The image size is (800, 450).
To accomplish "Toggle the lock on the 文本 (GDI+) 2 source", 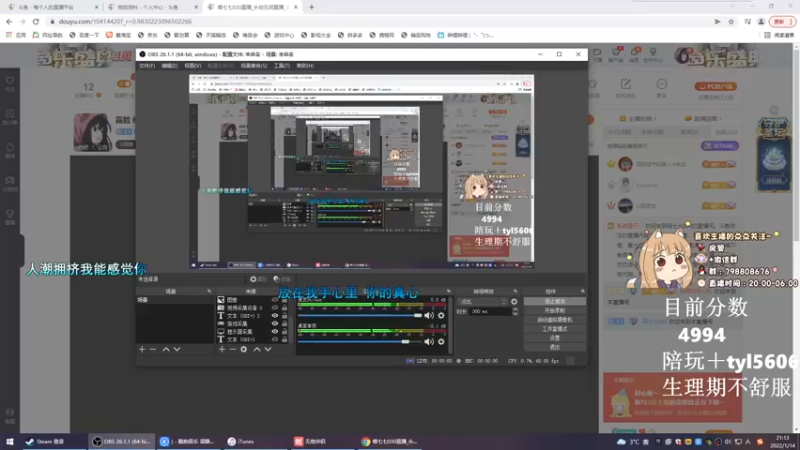I will coord(285,316).
